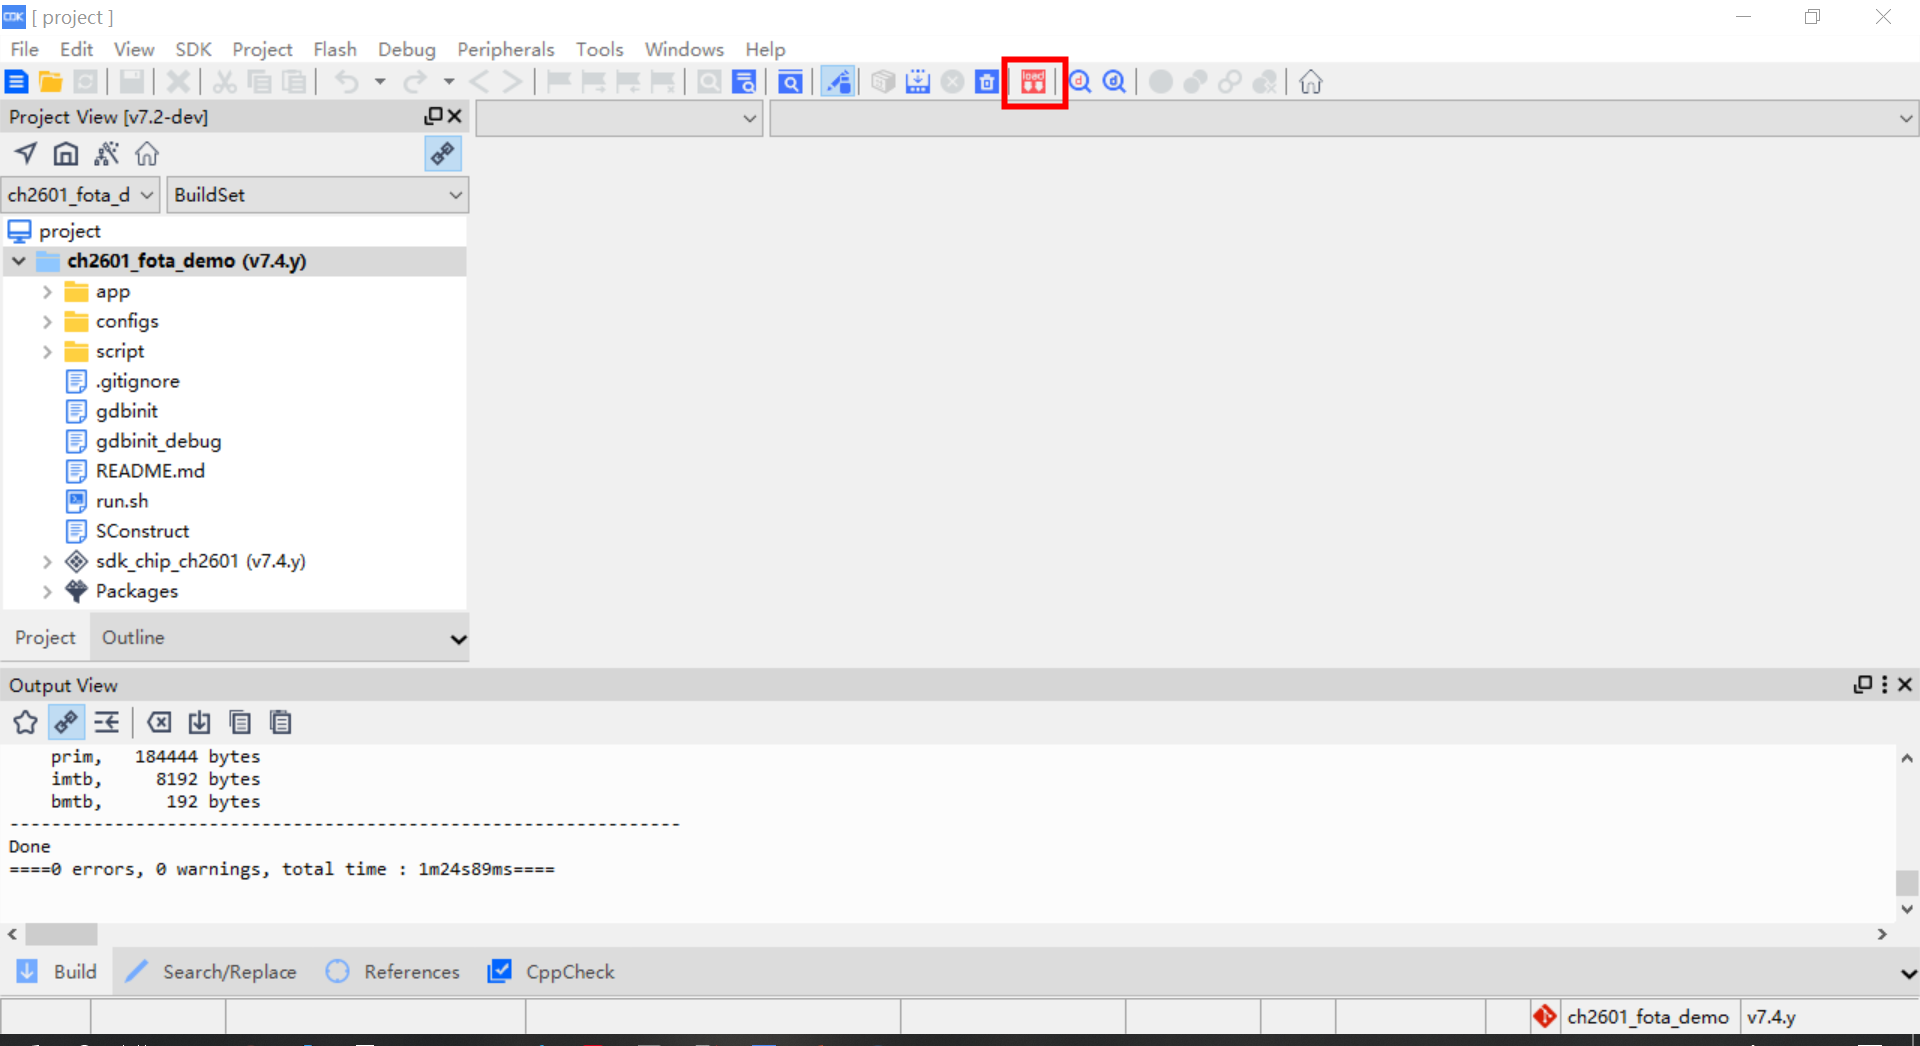Click the download-to-tray icon in Output View
1920x1046 pixels.
200,722
